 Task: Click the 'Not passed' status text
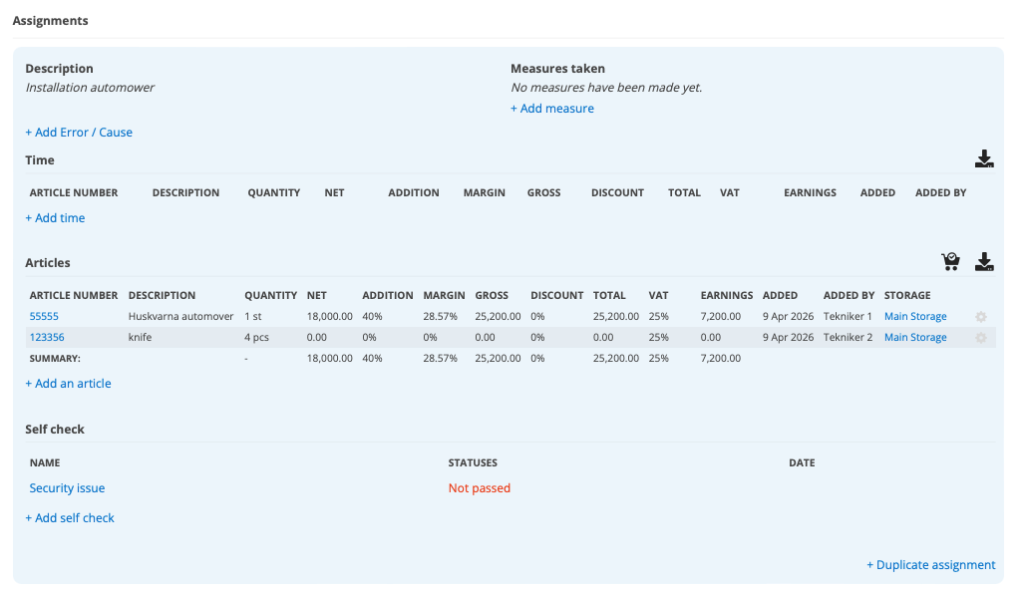click(479, 488)
